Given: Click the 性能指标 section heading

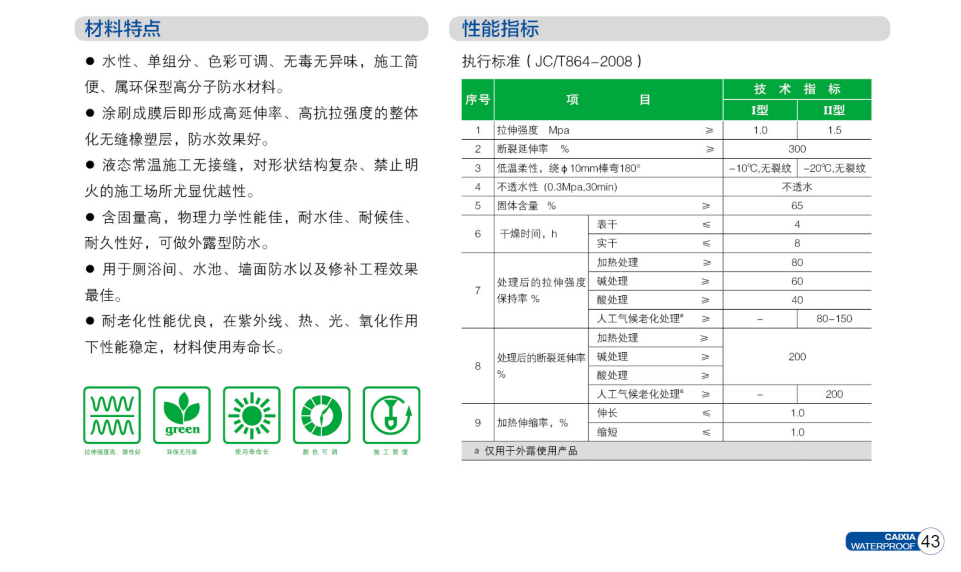Looking at the screenshot, I should [500, 29].
